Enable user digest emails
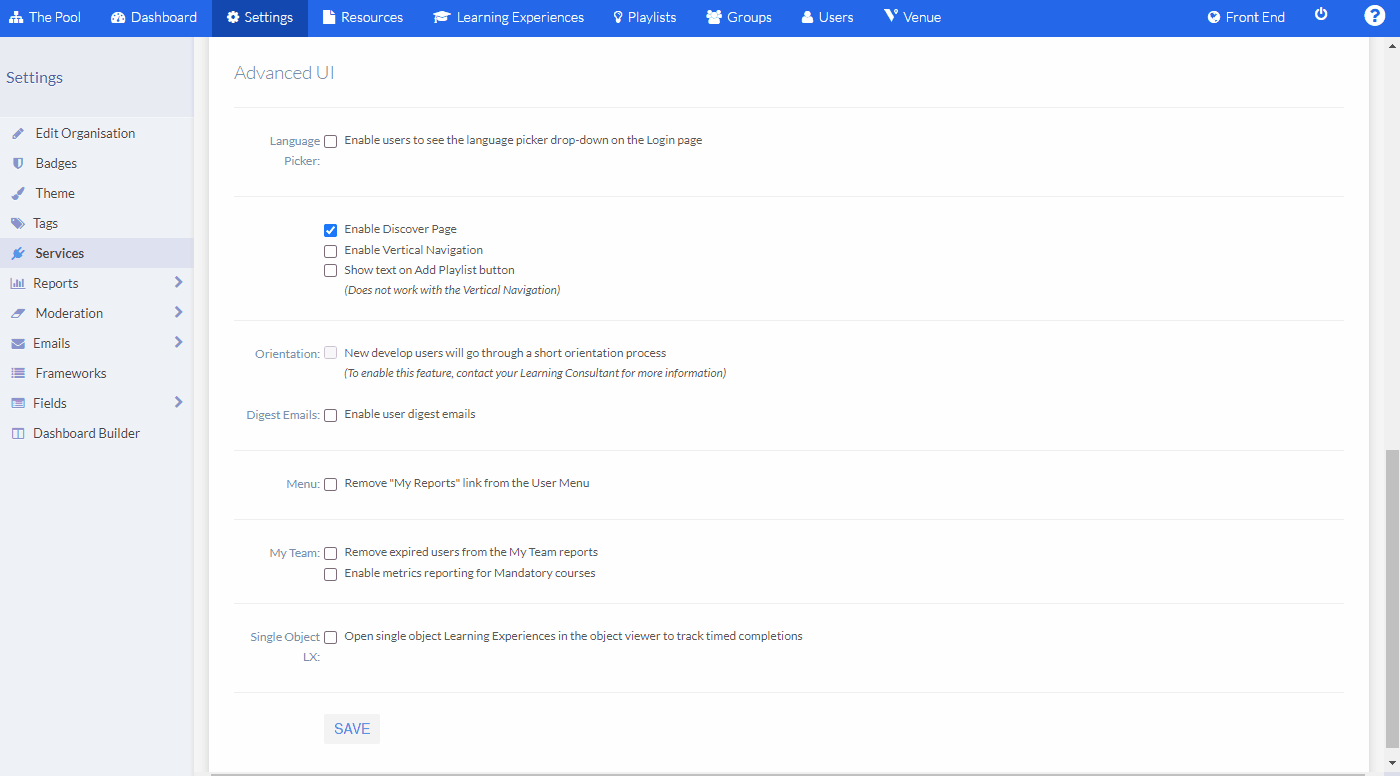1400x776 pixels. 330,414
